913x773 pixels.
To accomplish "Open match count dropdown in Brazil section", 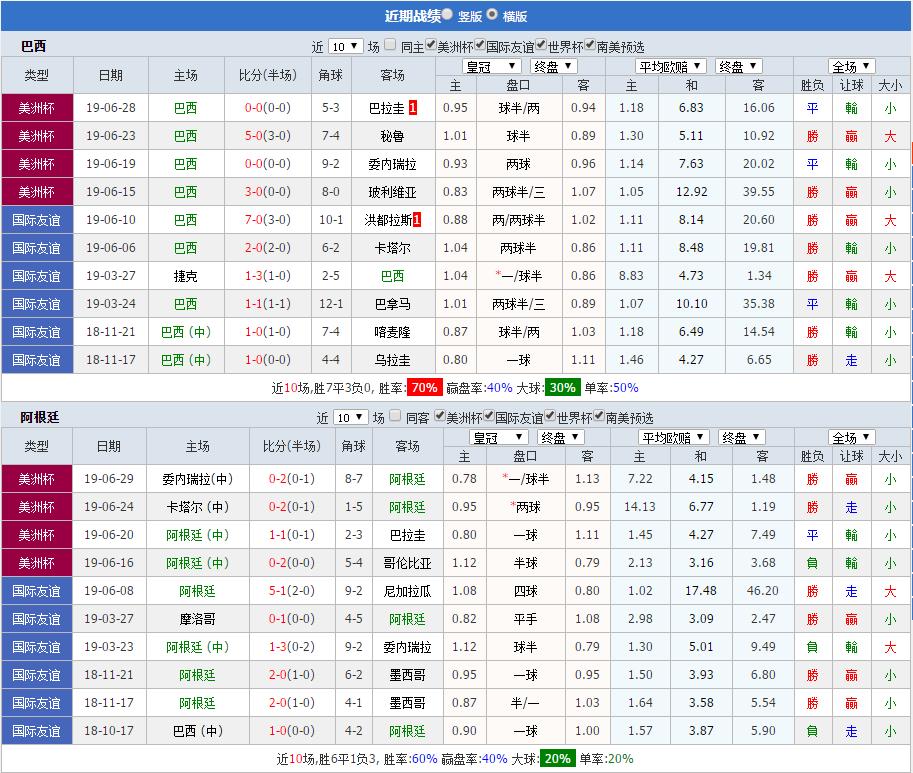I will (x=346, y=47).
